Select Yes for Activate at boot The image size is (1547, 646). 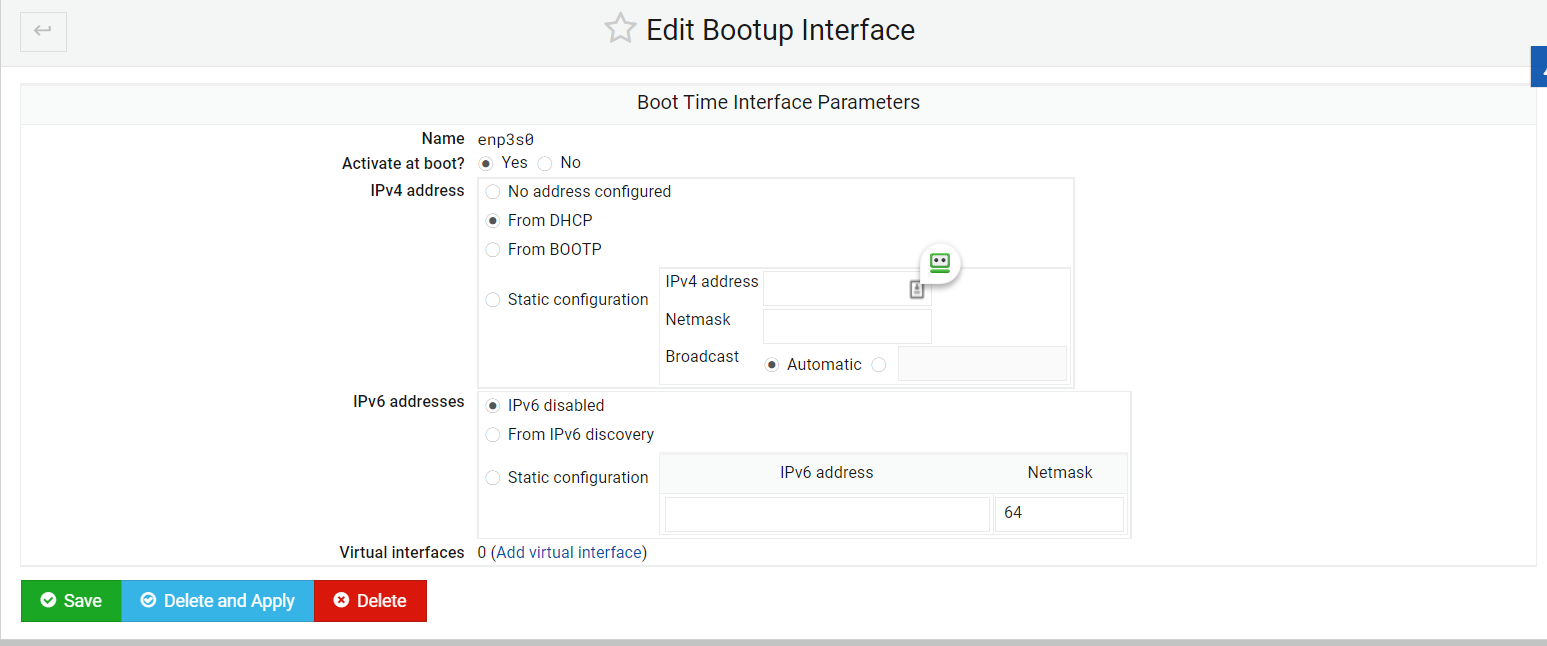point(486,163)
